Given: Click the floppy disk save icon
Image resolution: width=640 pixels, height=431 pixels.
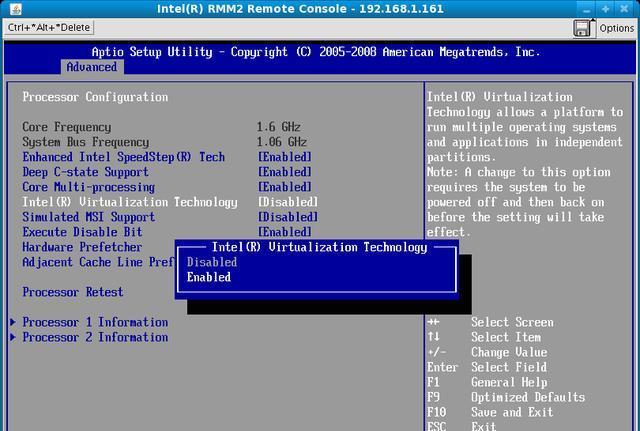Looking at the screenshot, I should coord(583,29).
